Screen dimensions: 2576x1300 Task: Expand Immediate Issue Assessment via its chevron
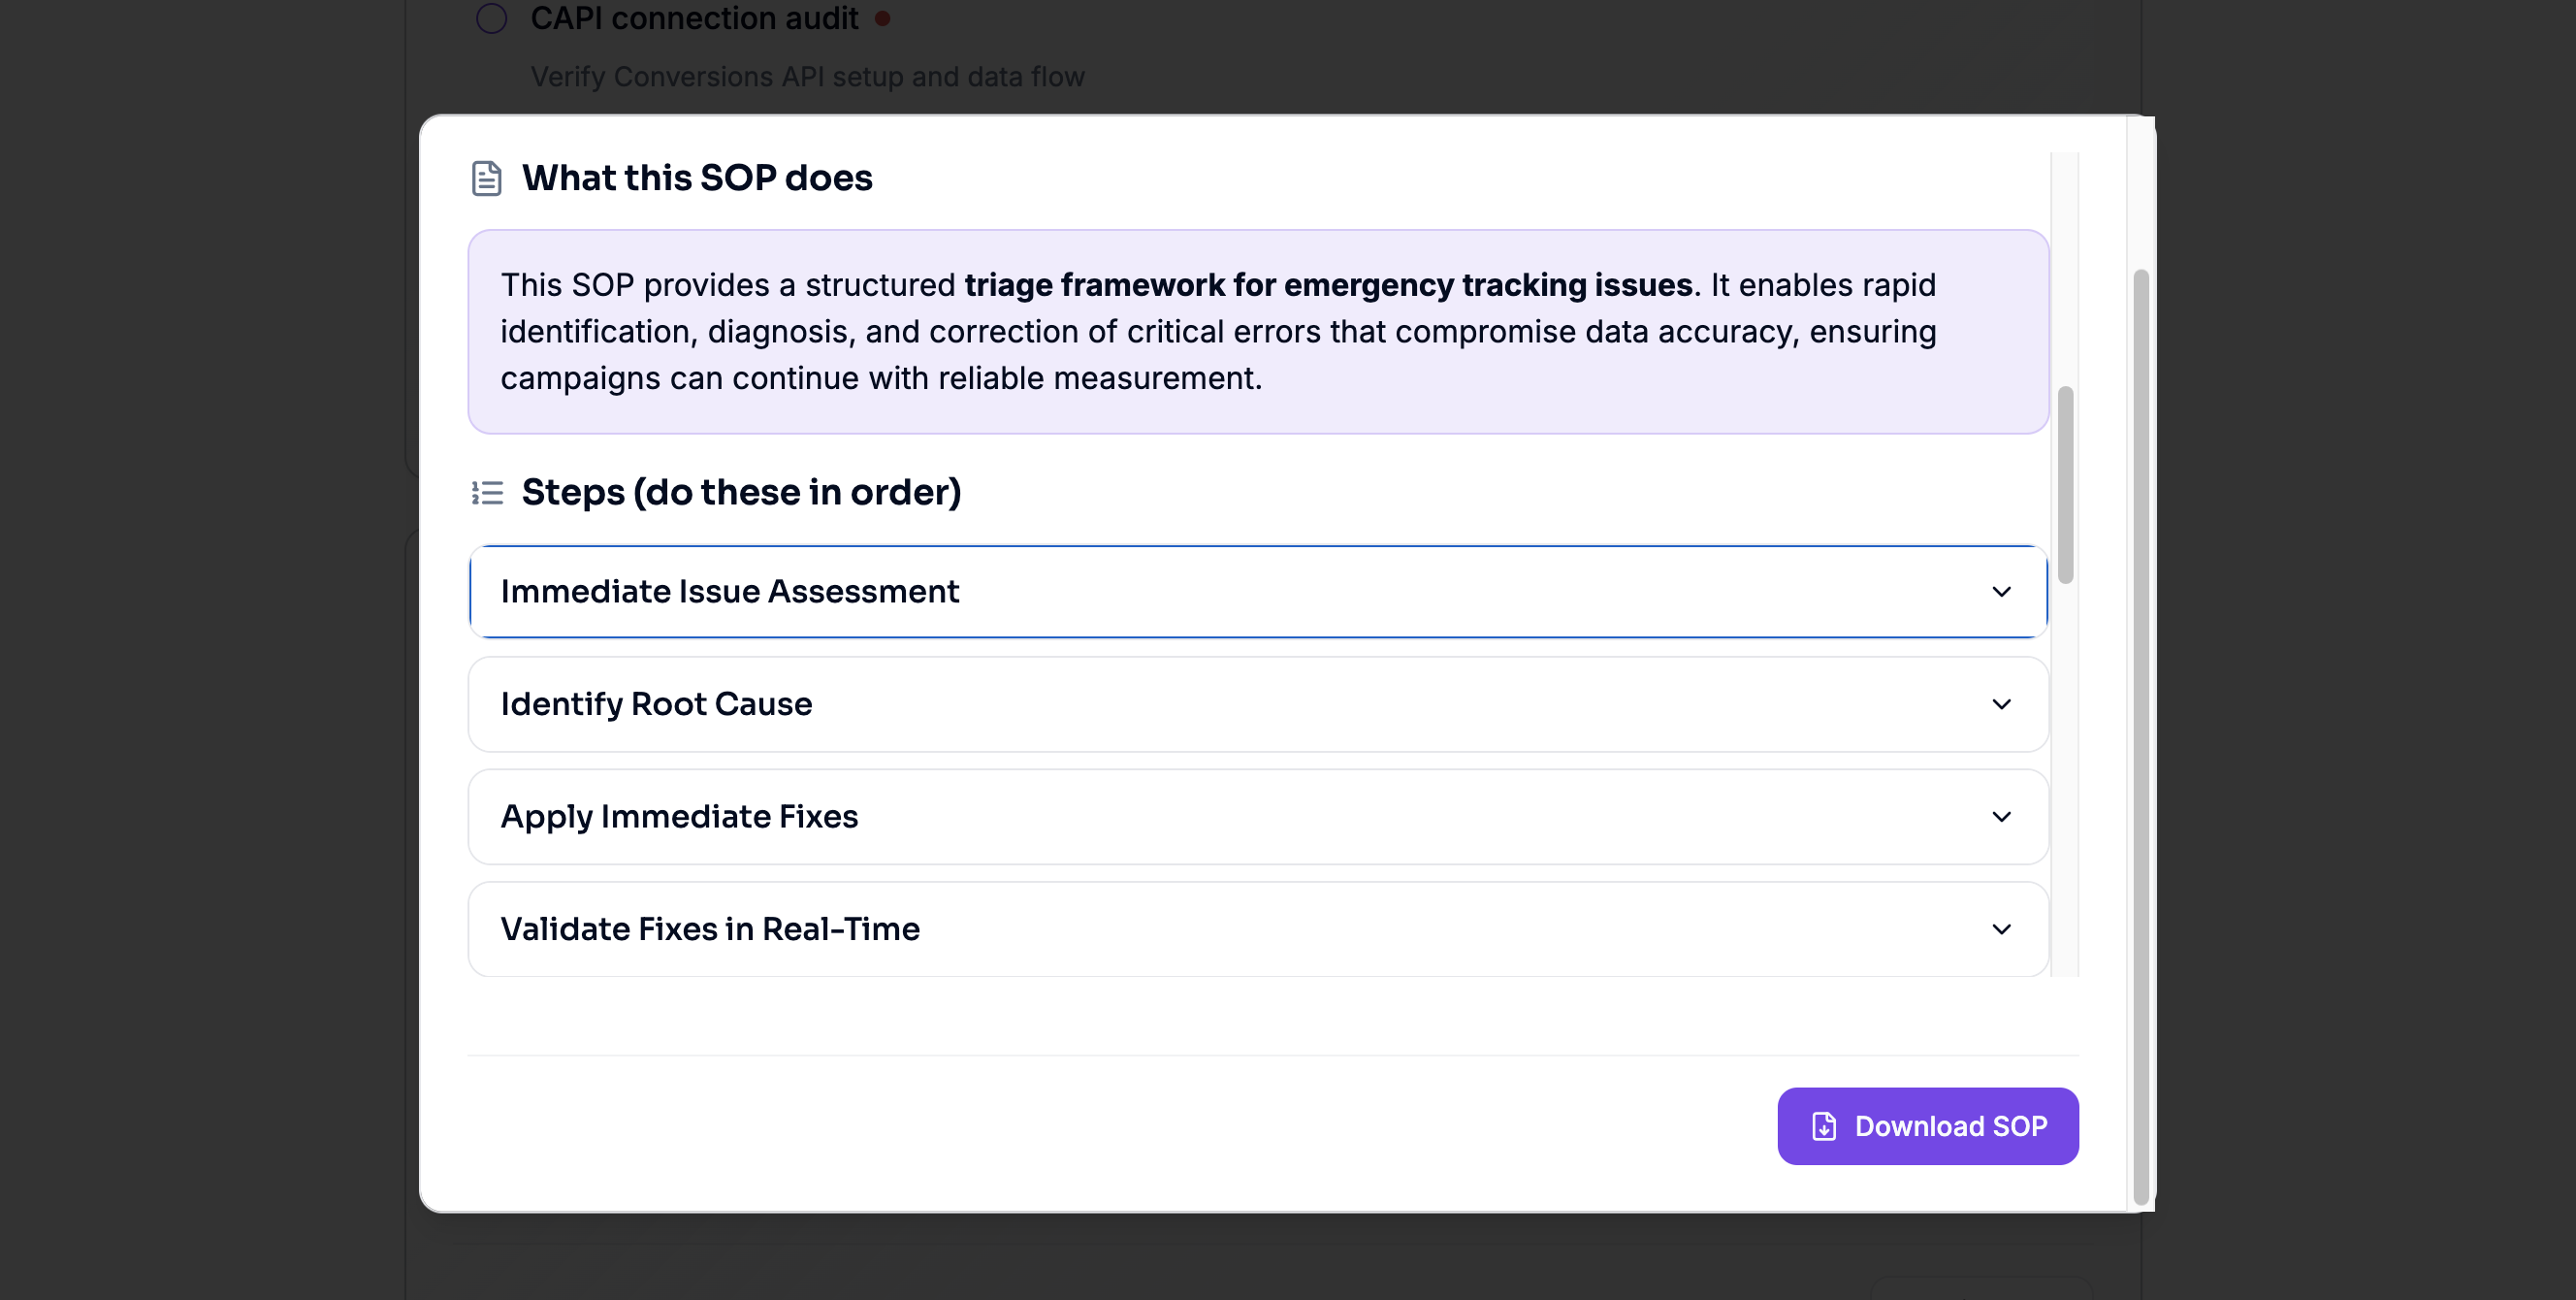(x=2001, y=592)
